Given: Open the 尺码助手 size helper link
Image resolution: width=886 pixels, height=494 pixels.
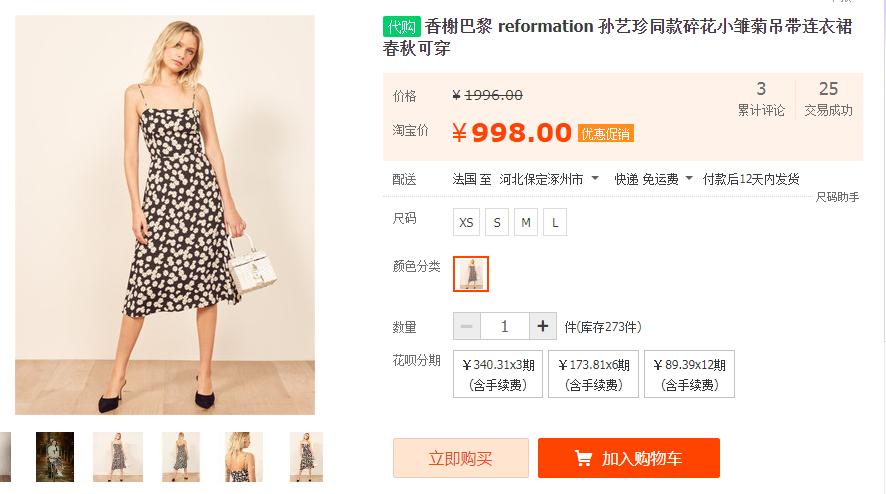Looking at the screenshot, I should 837,197.
